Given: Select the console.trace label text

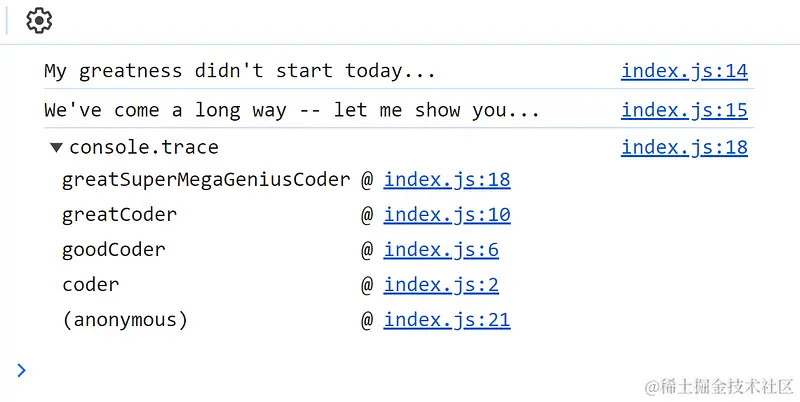Looking at the screenshot, I should [144, 147].
